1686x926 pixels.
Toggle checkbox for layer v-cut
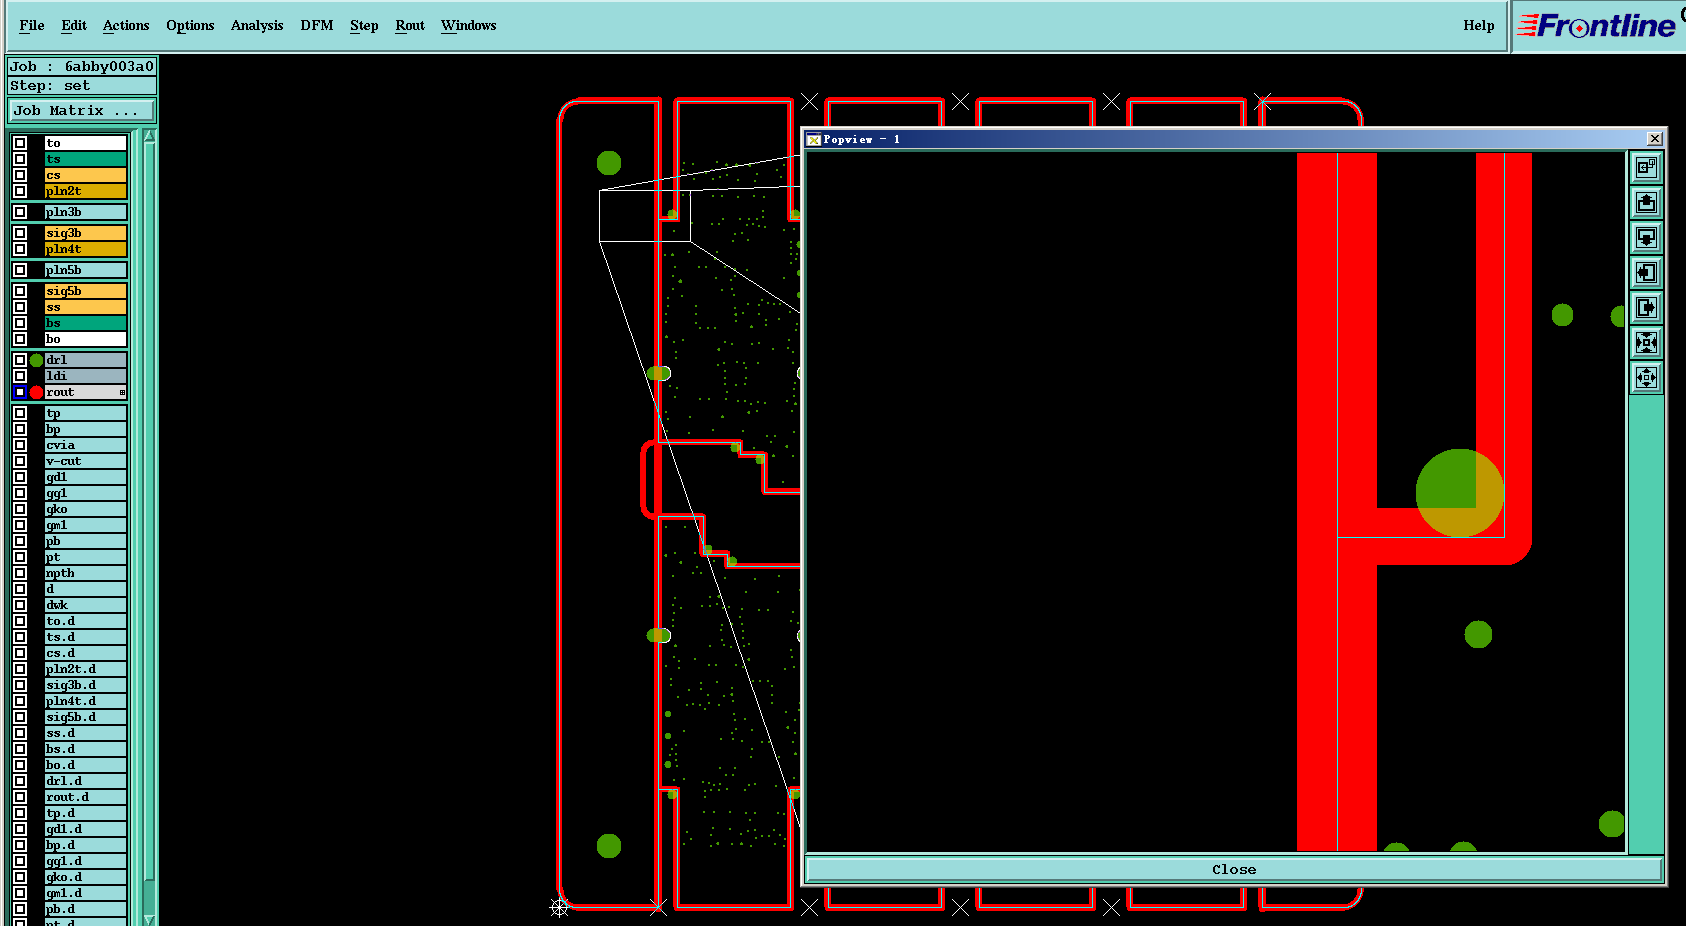[20, 461]
